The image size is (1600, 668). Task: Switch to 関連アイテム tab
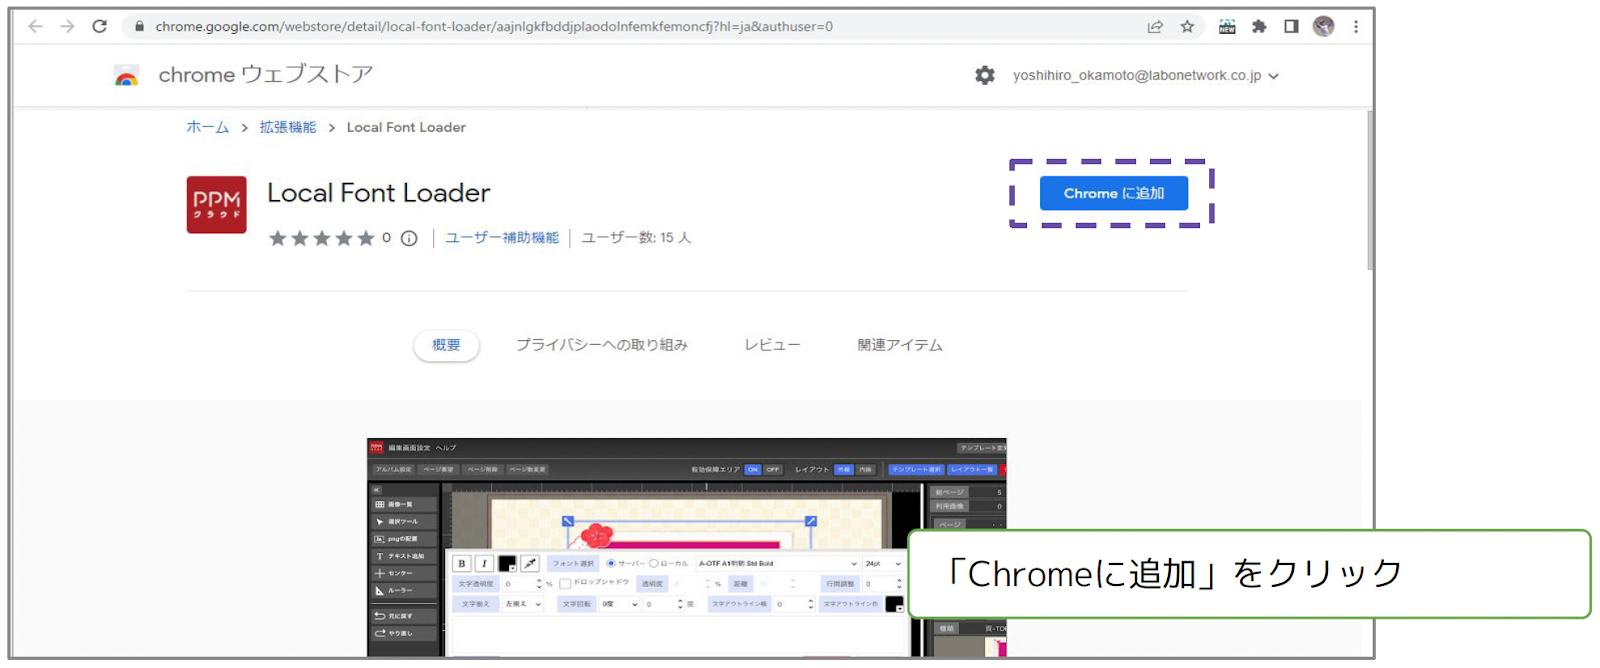pos(900,345)
